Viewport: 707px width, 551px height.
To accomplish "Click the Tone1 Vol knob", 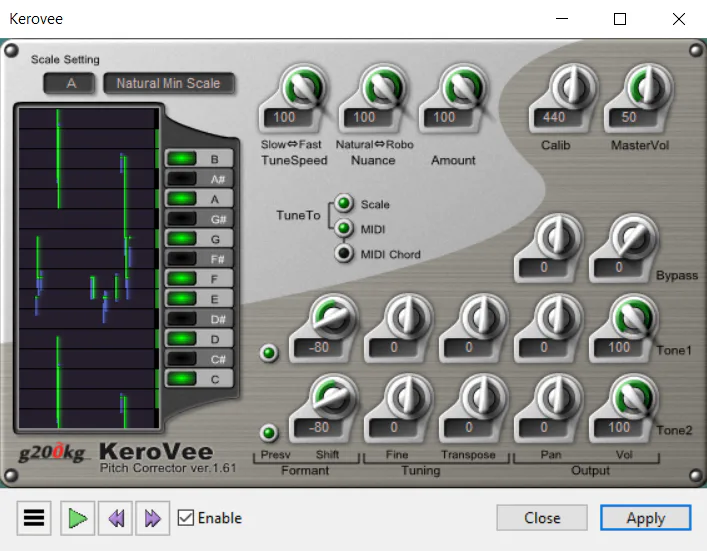I will coord(633,317).
